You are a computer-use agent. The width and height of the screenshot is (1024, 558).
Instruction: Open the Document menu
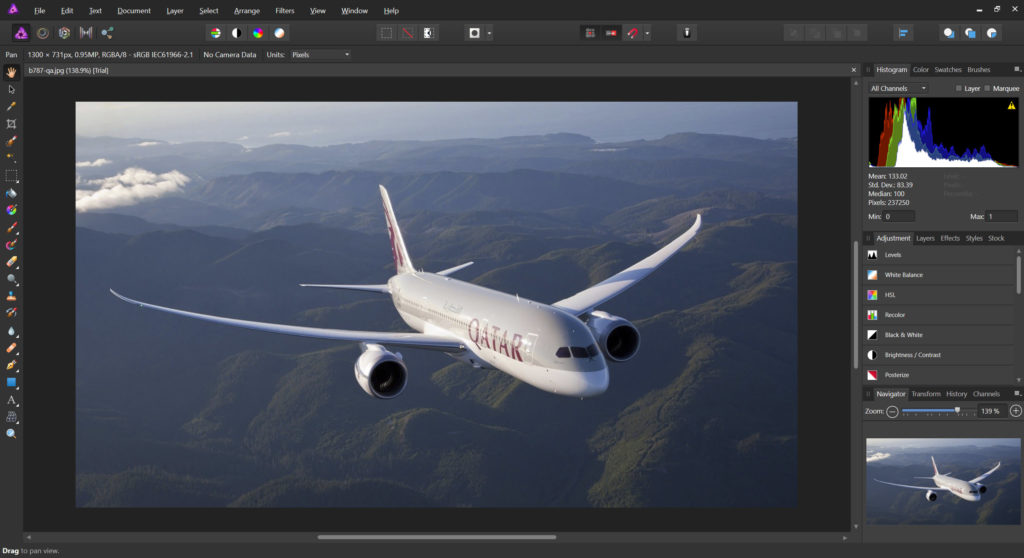coord(134,10)
